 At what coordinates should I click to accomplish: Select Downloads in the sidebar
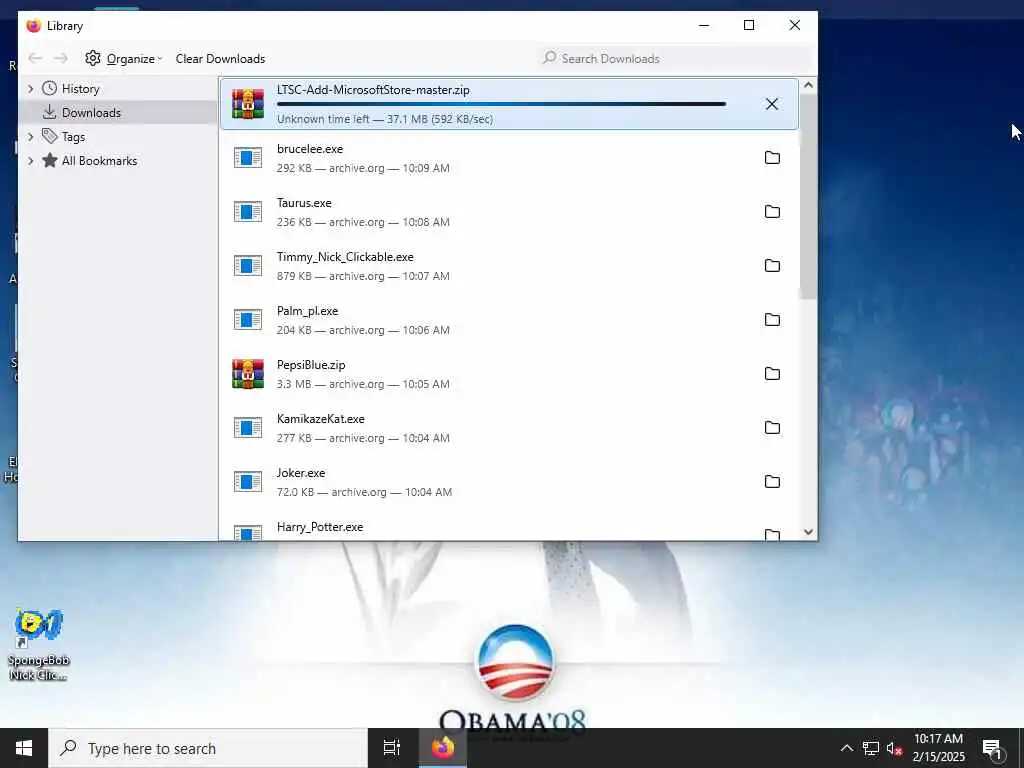click(x=91, y=112)
